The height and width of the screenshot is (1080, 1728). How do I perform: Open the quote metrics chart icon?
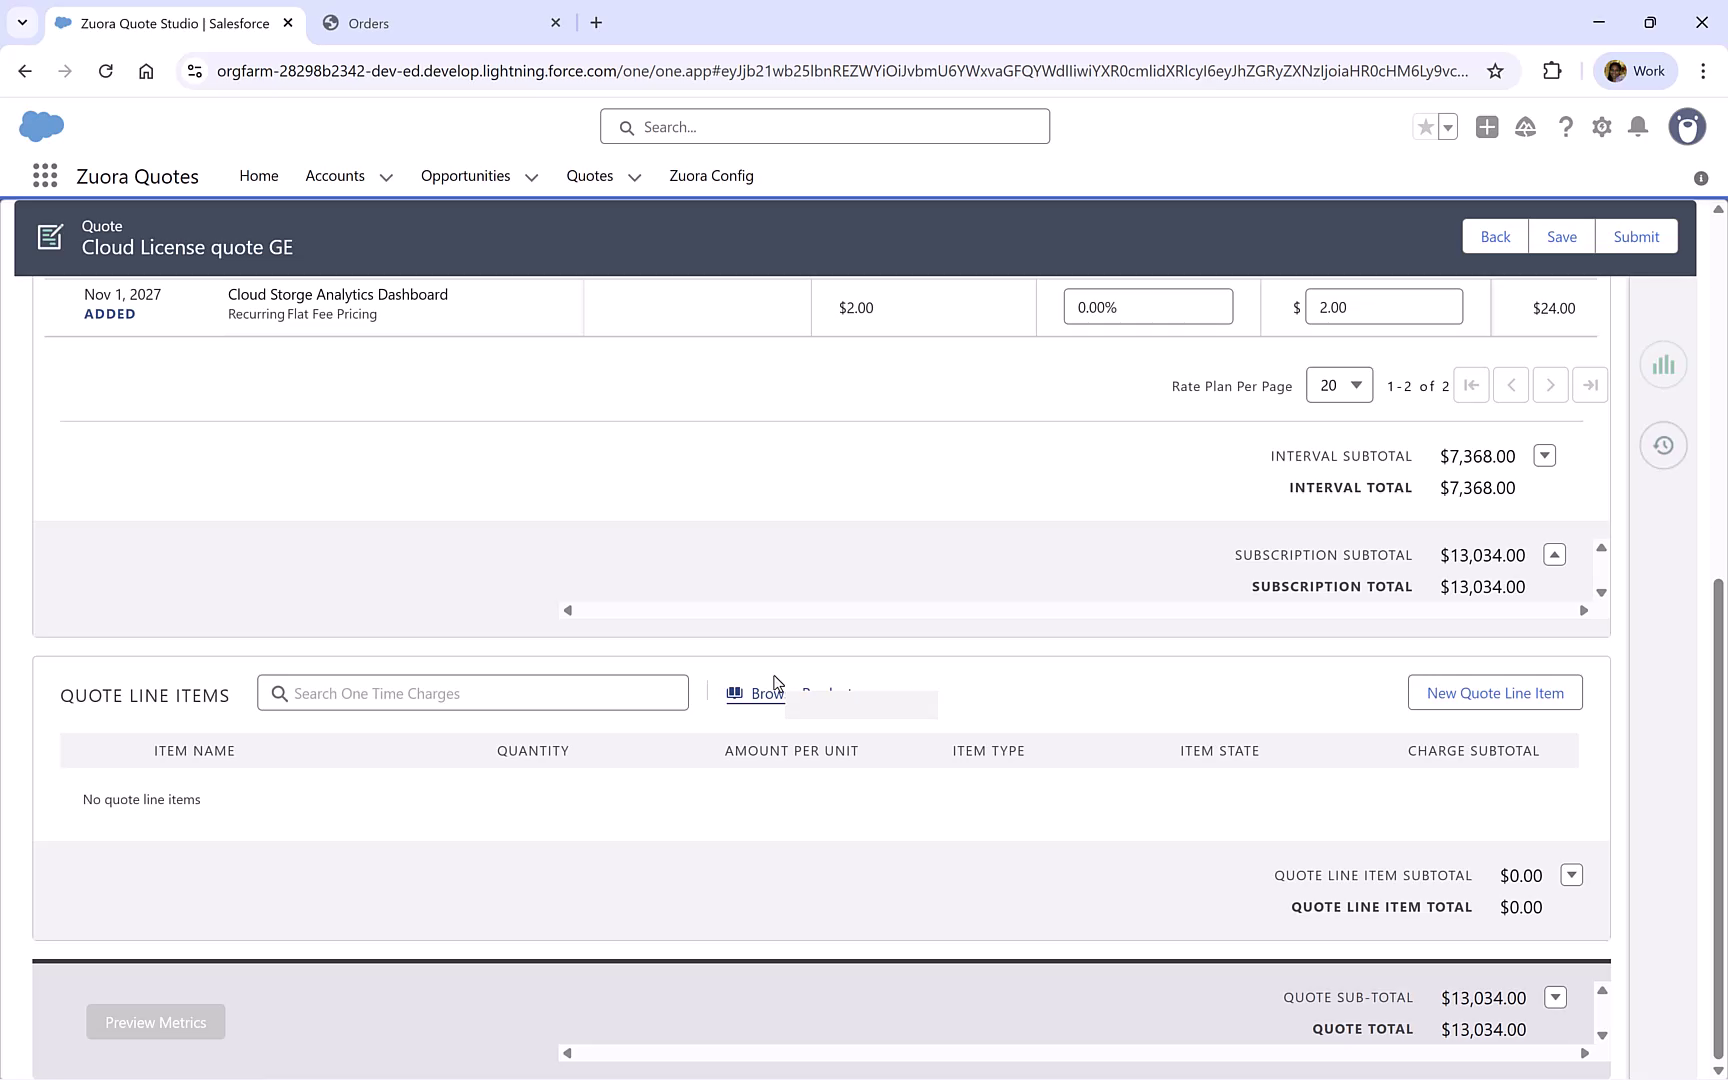[1663, 364]
